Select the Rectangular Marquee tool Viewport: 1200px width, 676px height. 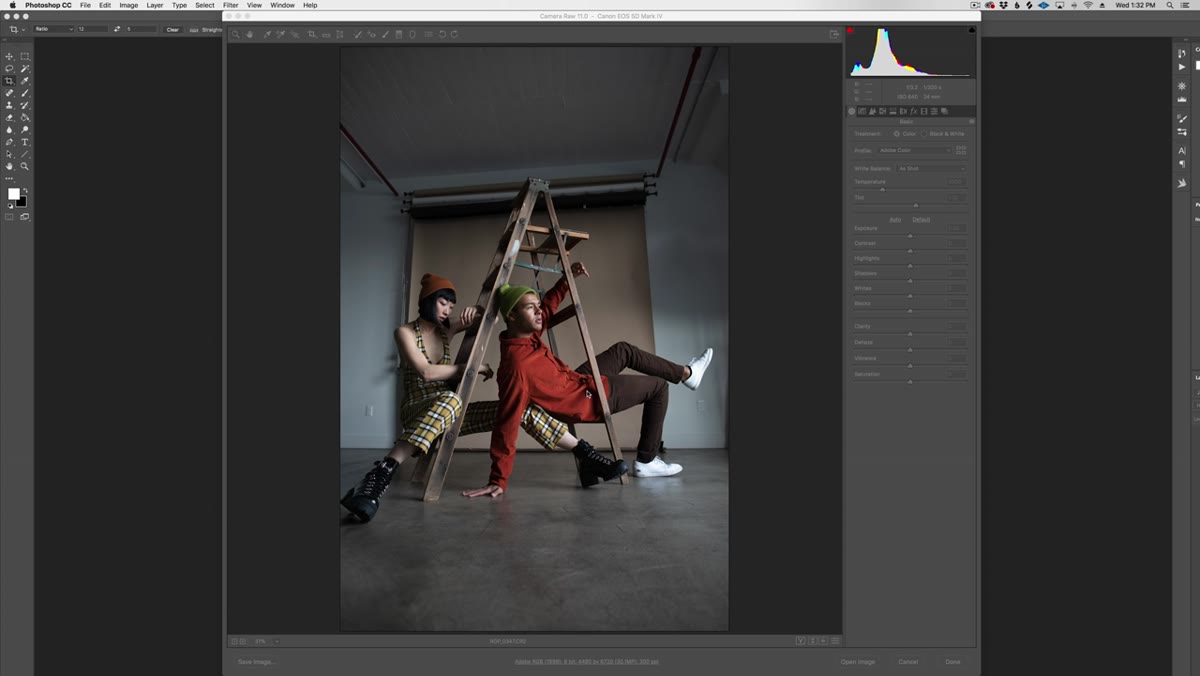25,56
